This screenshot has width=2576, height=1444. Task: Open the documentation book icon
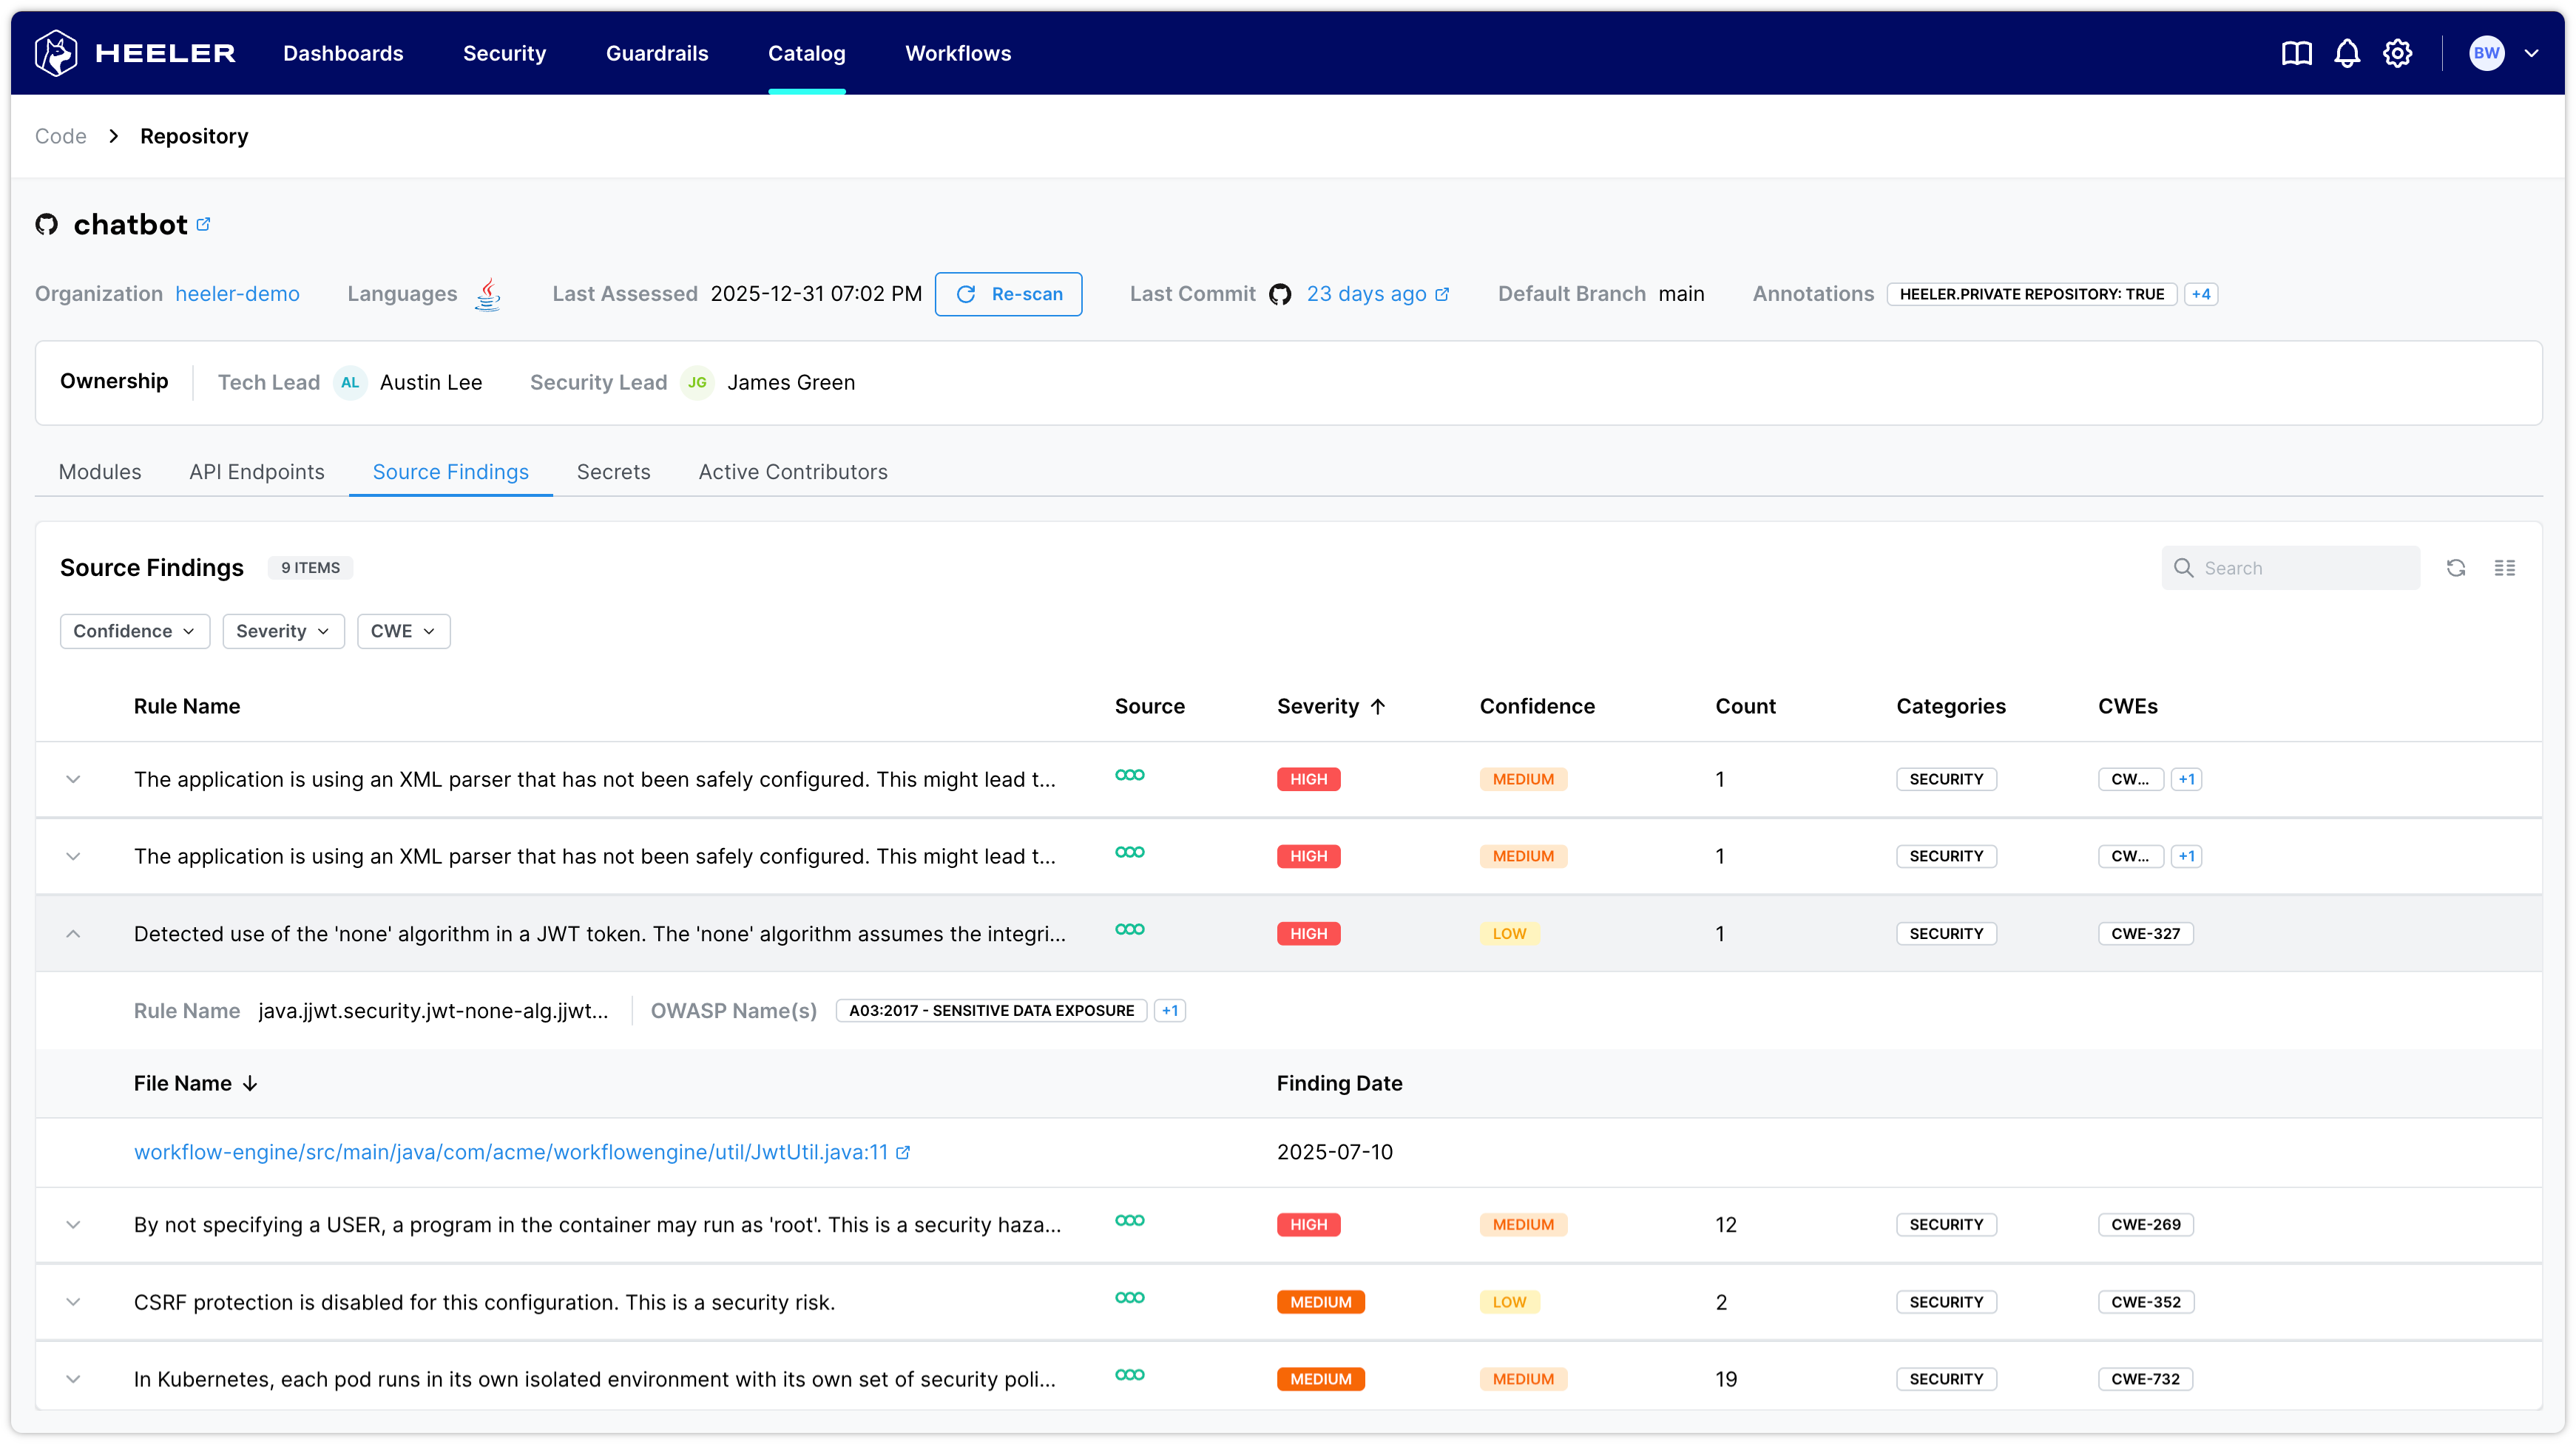coord(2296,53)
